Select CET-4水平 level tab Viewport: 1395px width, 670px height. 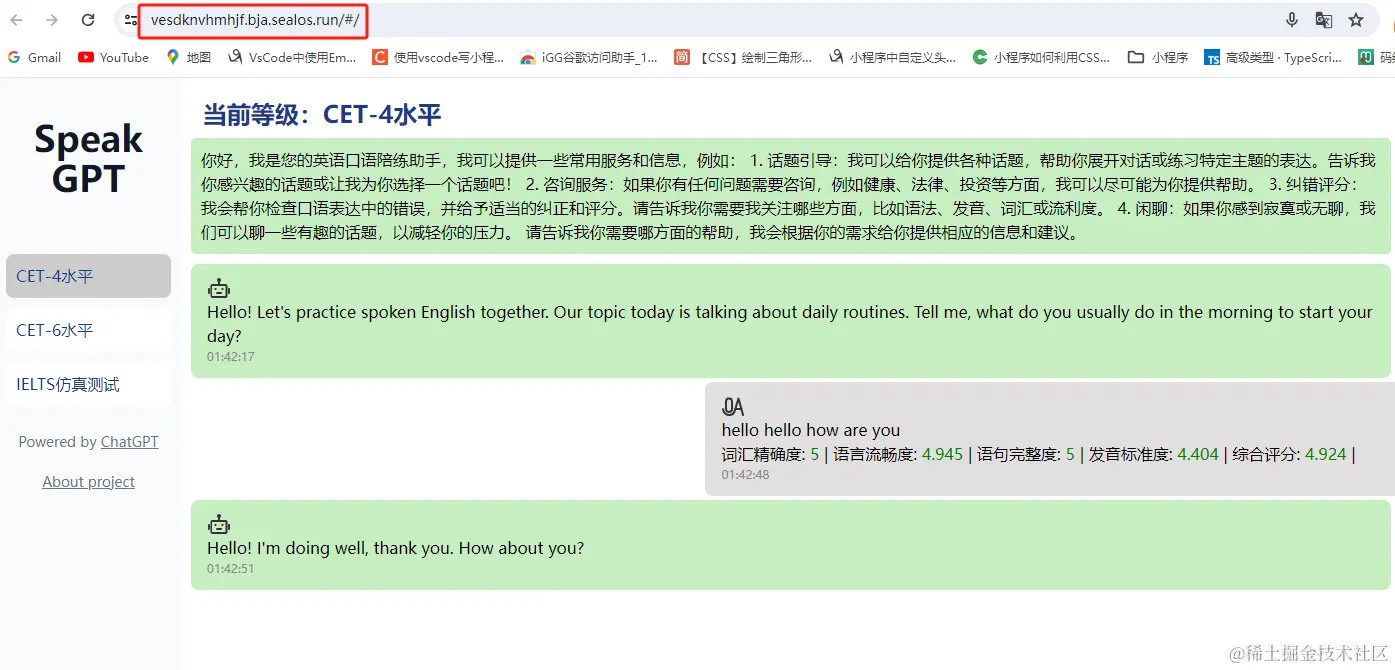coord(88,276)
